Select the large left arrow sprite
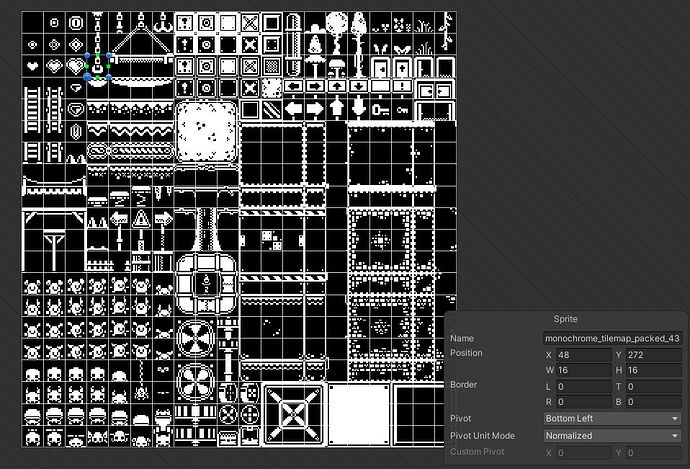This screenshot has height=469, width=690. pyautogui.click(x=294, y=109)
